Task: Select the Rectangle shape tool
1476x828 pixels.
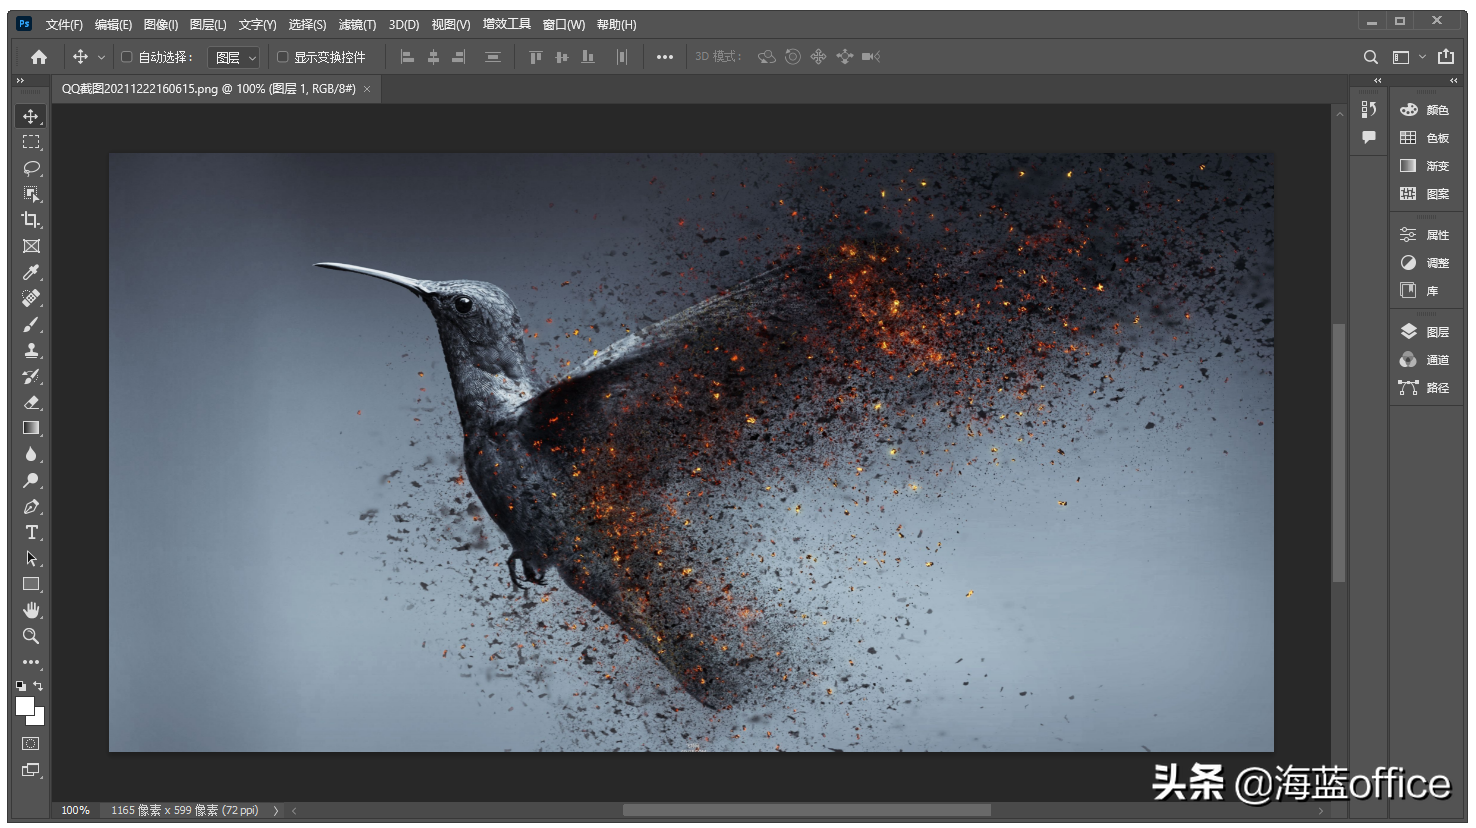Action: click(31, 584)
